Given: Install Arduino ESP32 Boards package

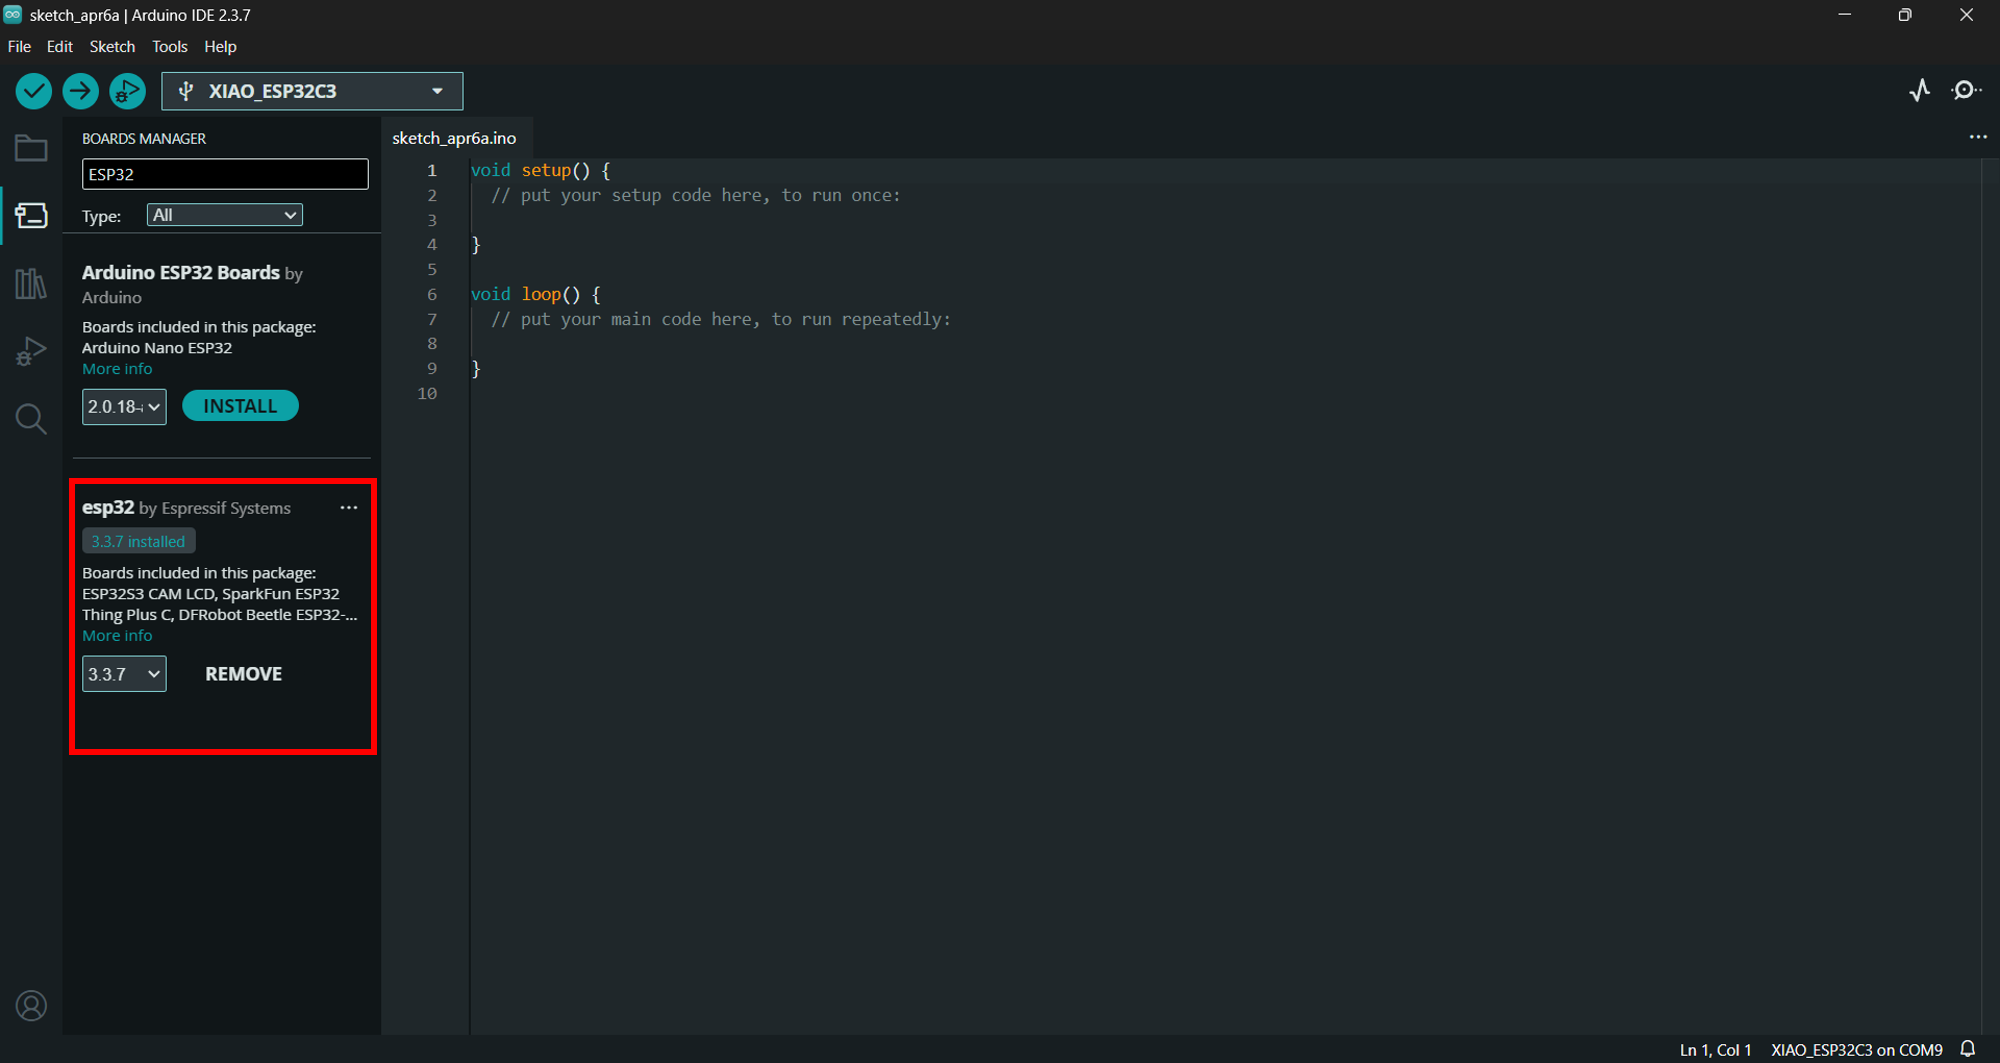Looking at the screenshot, I should [240, 406].
